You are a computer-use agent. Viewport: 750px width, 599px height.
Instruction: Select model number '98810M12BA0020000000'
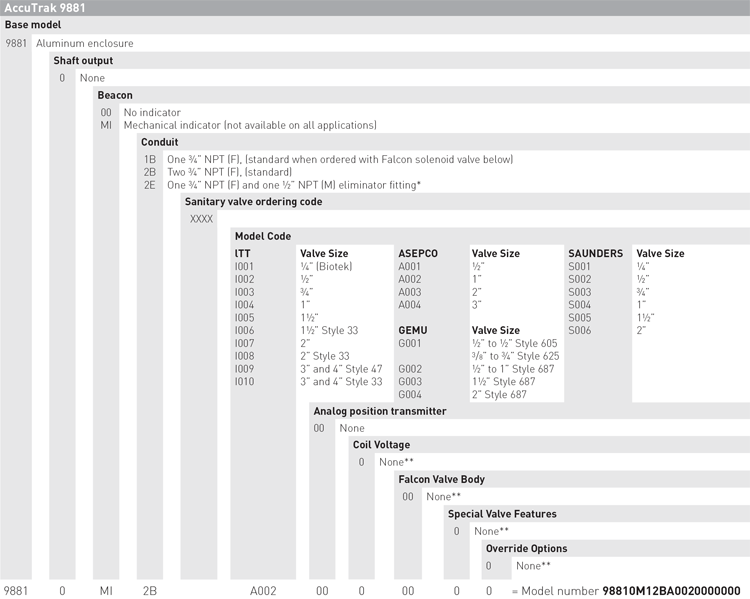point(671,591)
